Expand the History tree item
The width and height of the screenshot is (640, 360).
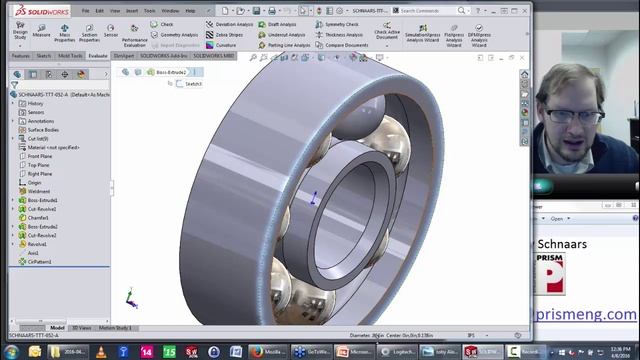point(13,104)
